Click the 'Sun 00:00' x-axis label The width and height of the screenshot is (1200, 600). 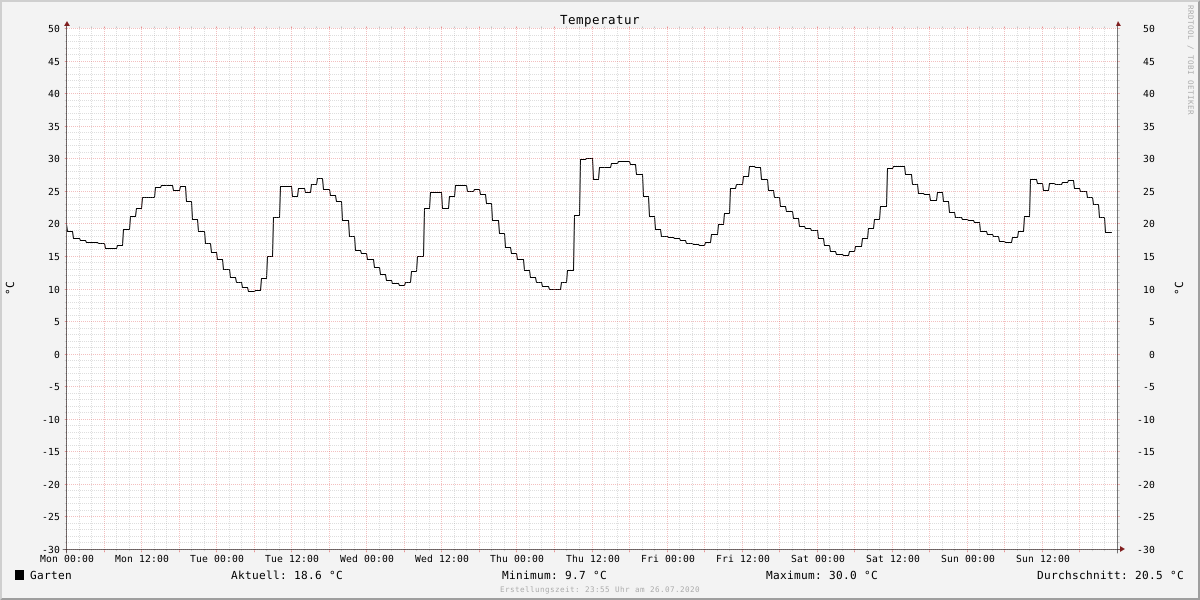[x=968, y=559]
